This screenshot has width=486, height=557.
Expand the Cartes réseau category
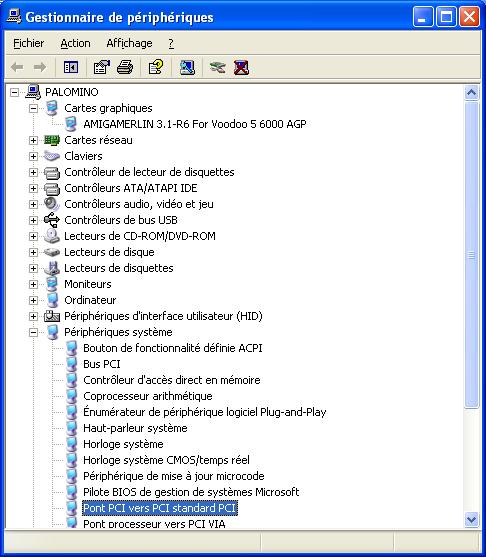(x=33, y=140)
